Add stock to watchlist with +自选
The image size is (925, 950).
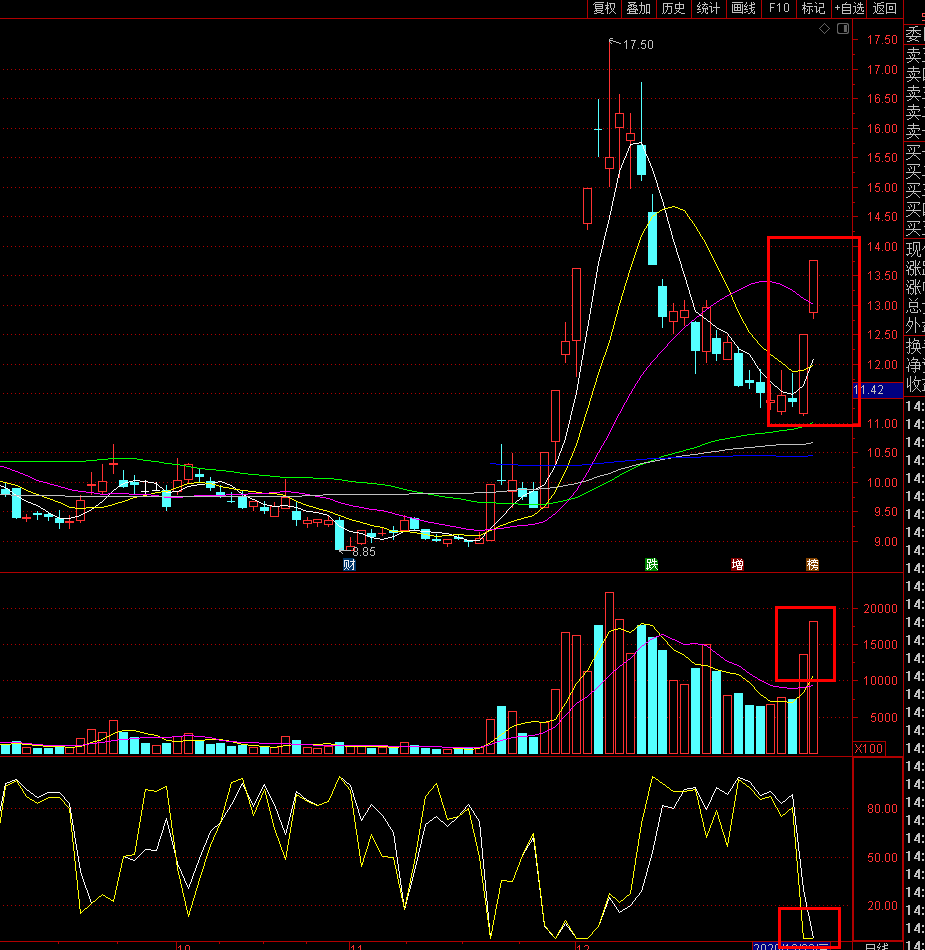(x=849, y=8)
